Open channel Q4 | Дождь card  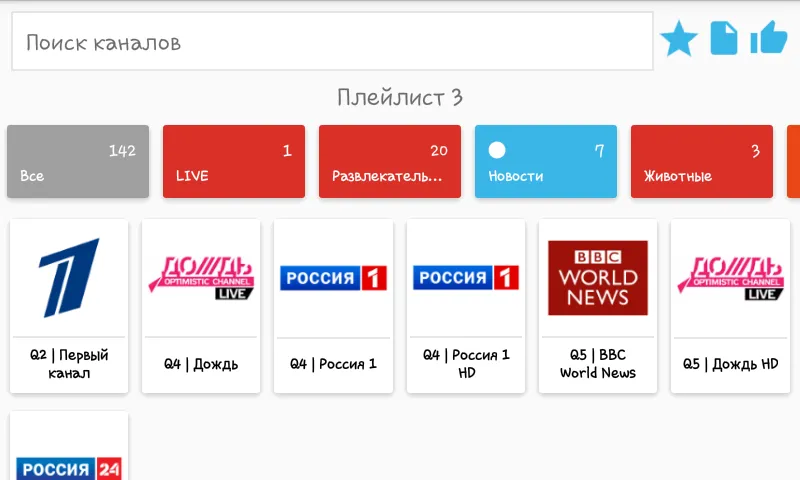201,306
